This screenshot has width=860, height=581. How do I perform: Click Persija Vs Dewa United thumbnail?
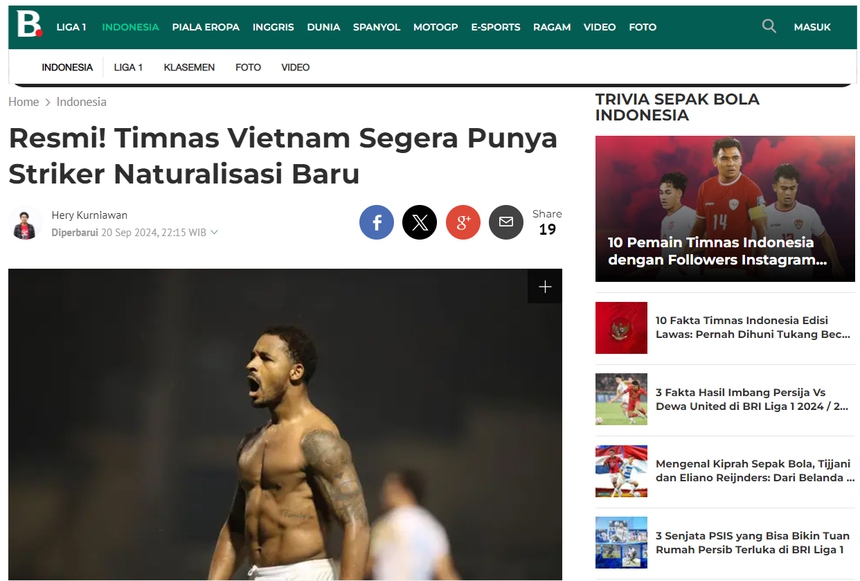coord(621,399)
